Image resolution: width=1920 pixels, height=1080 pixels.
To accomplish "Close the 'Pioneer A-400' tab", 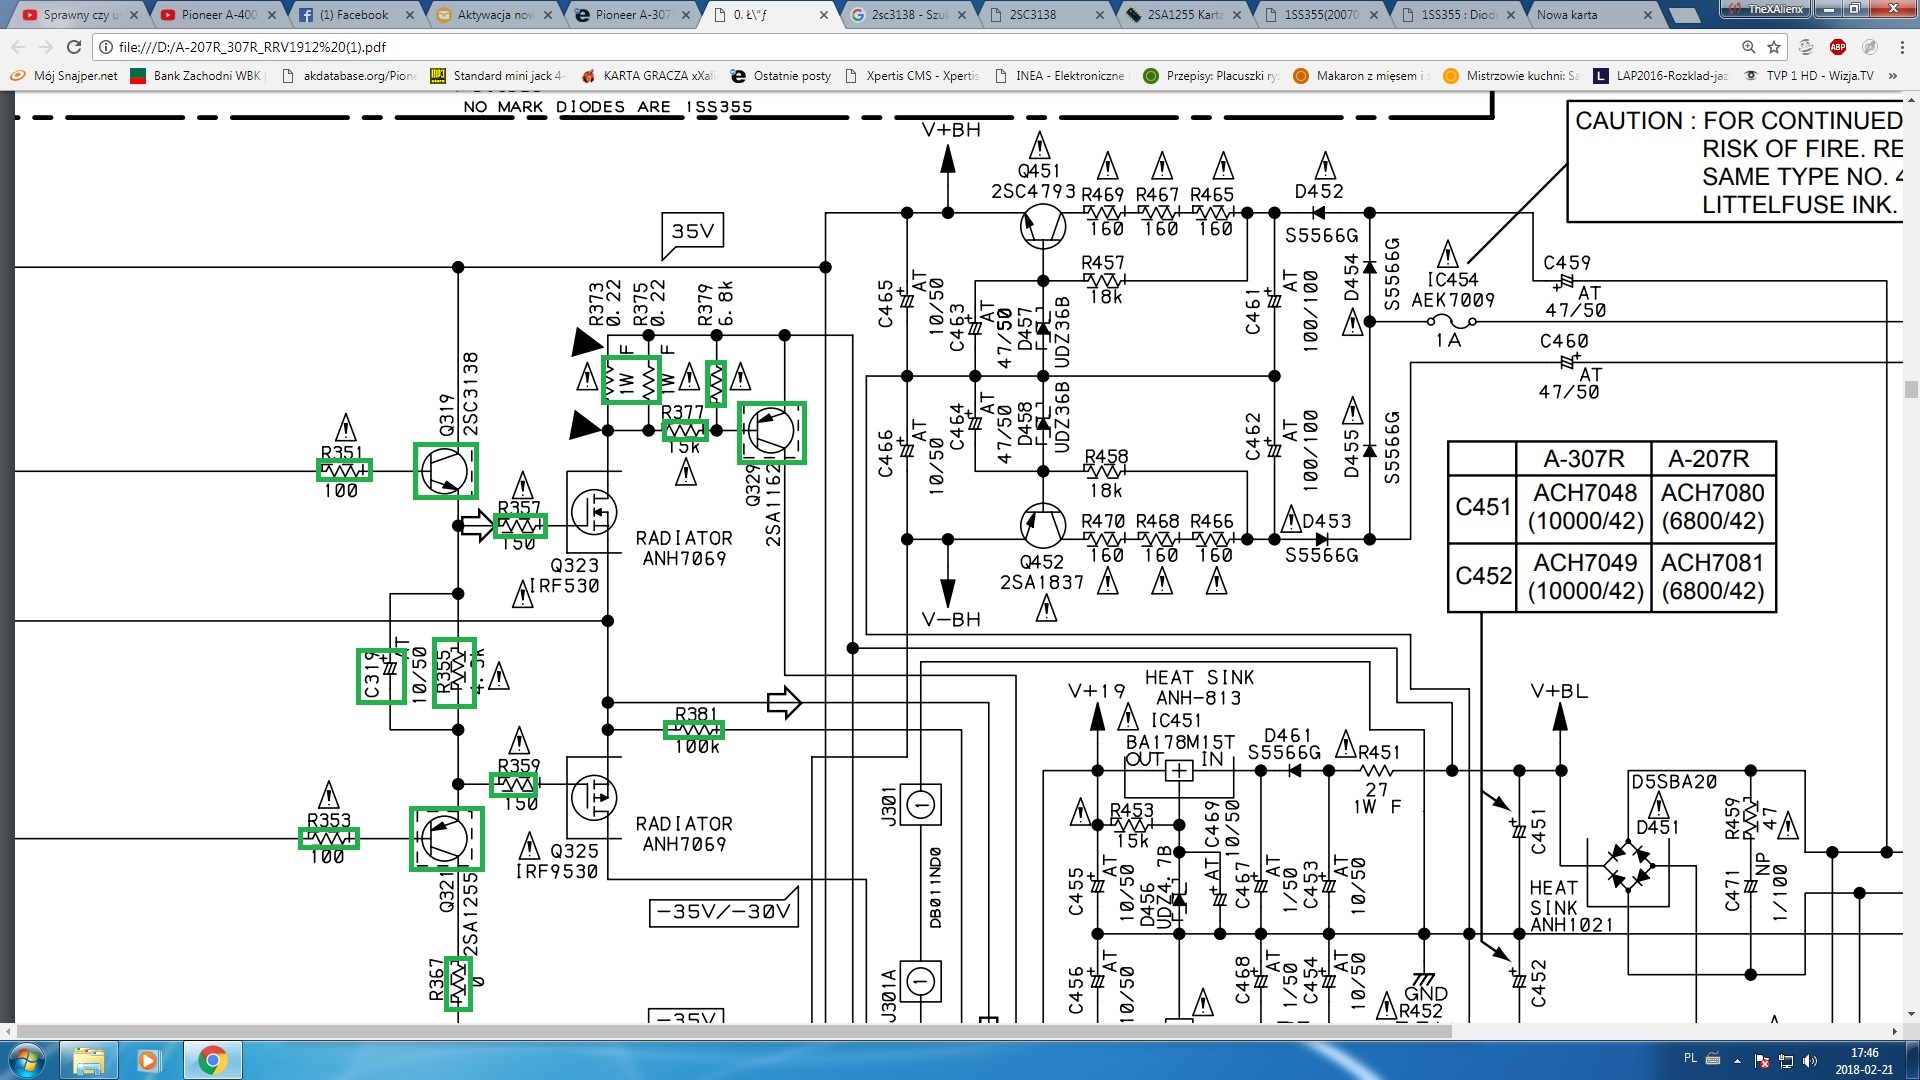I will pyautogui.click(x=271, y=15).
